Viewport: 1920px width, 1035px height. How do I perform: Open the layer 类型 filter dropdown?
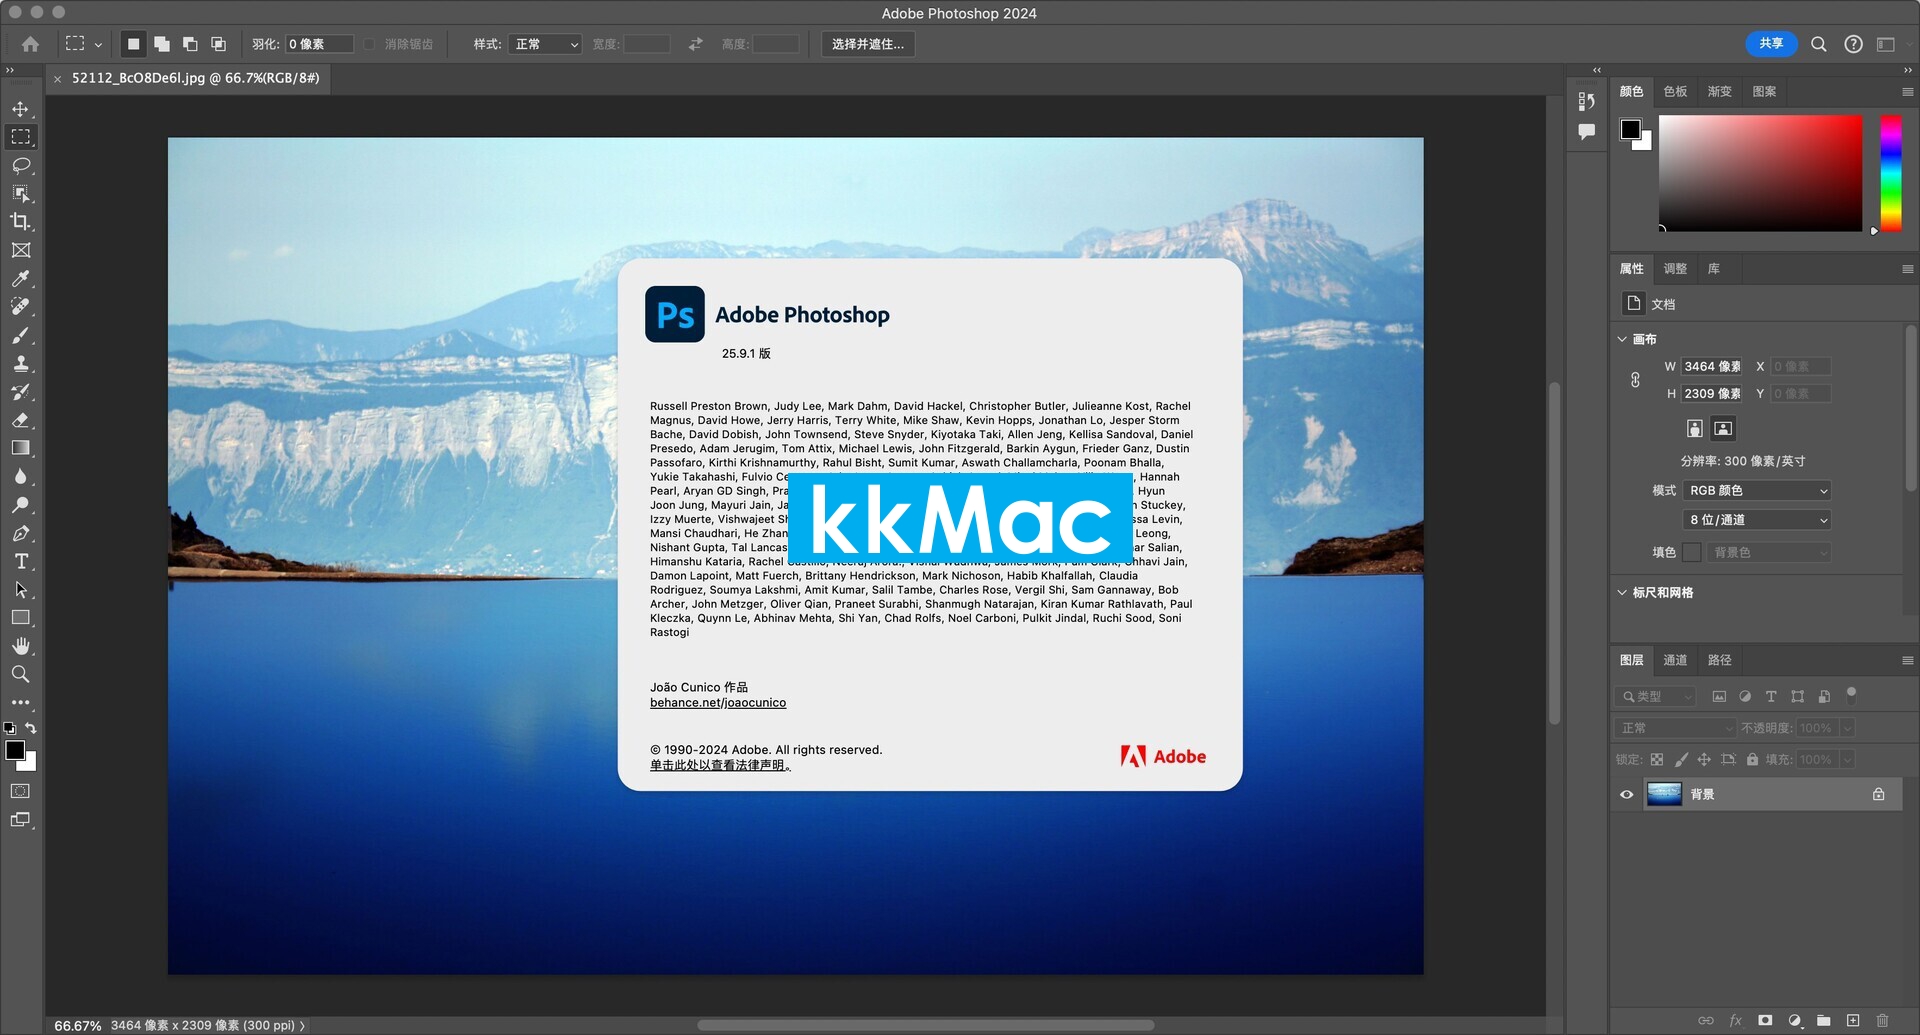1656,697
